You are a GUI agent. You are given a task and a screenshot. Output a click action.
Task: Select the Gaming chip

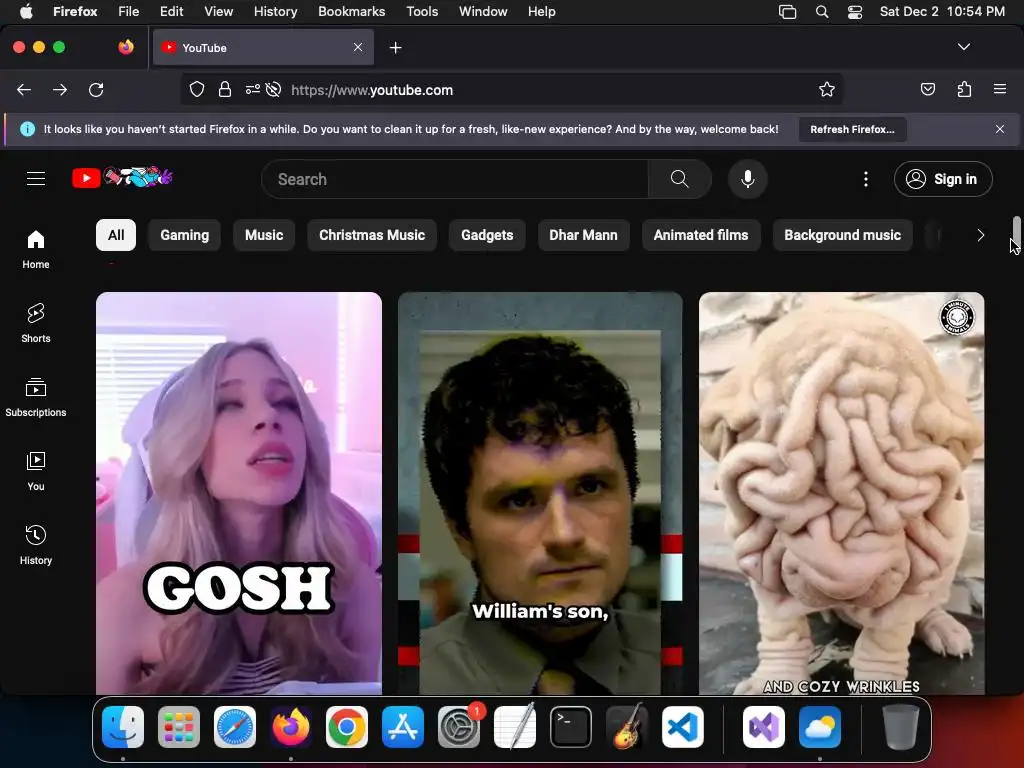click(185, 235)
